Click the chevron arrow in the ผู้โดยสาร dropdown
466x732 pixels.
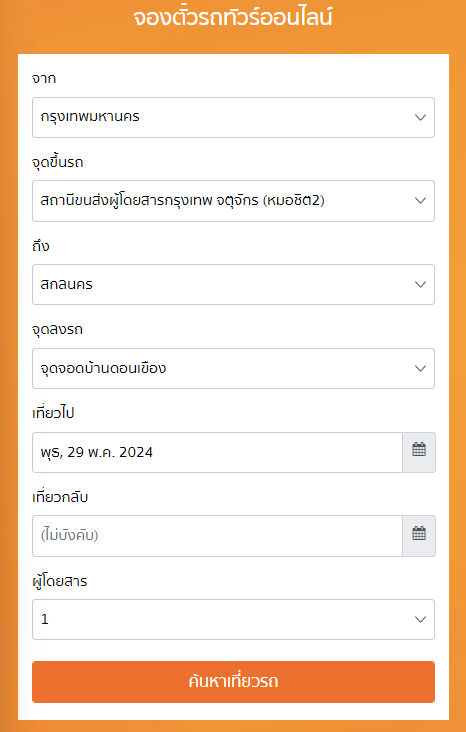tap(420, 619)
